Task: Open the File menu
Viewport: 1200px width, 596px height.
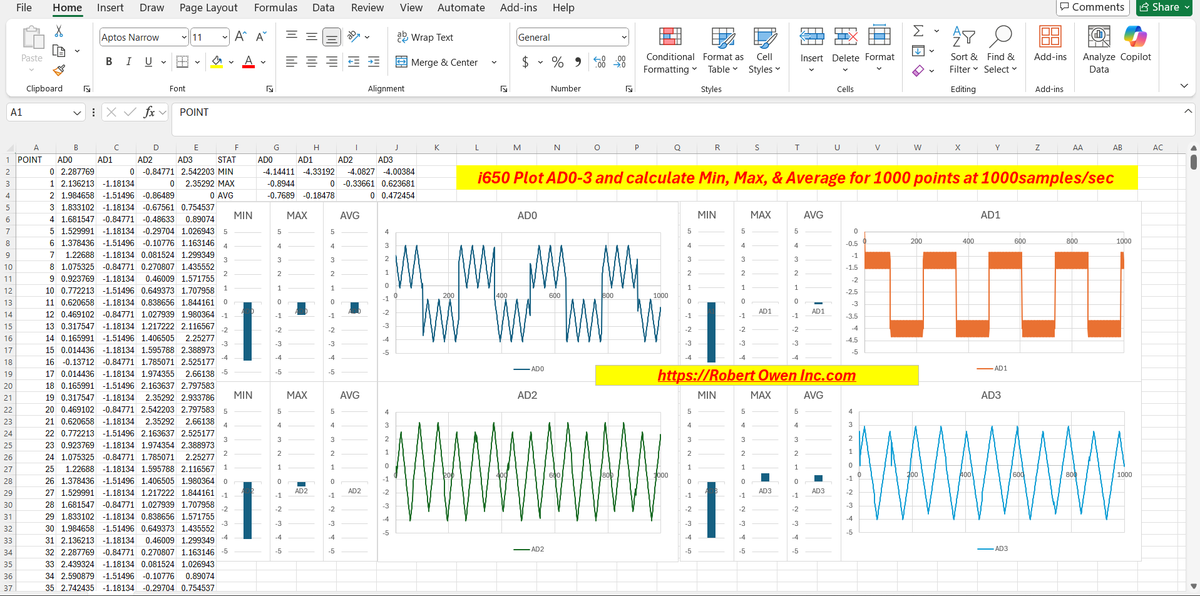Action: (x=24, y=8)
